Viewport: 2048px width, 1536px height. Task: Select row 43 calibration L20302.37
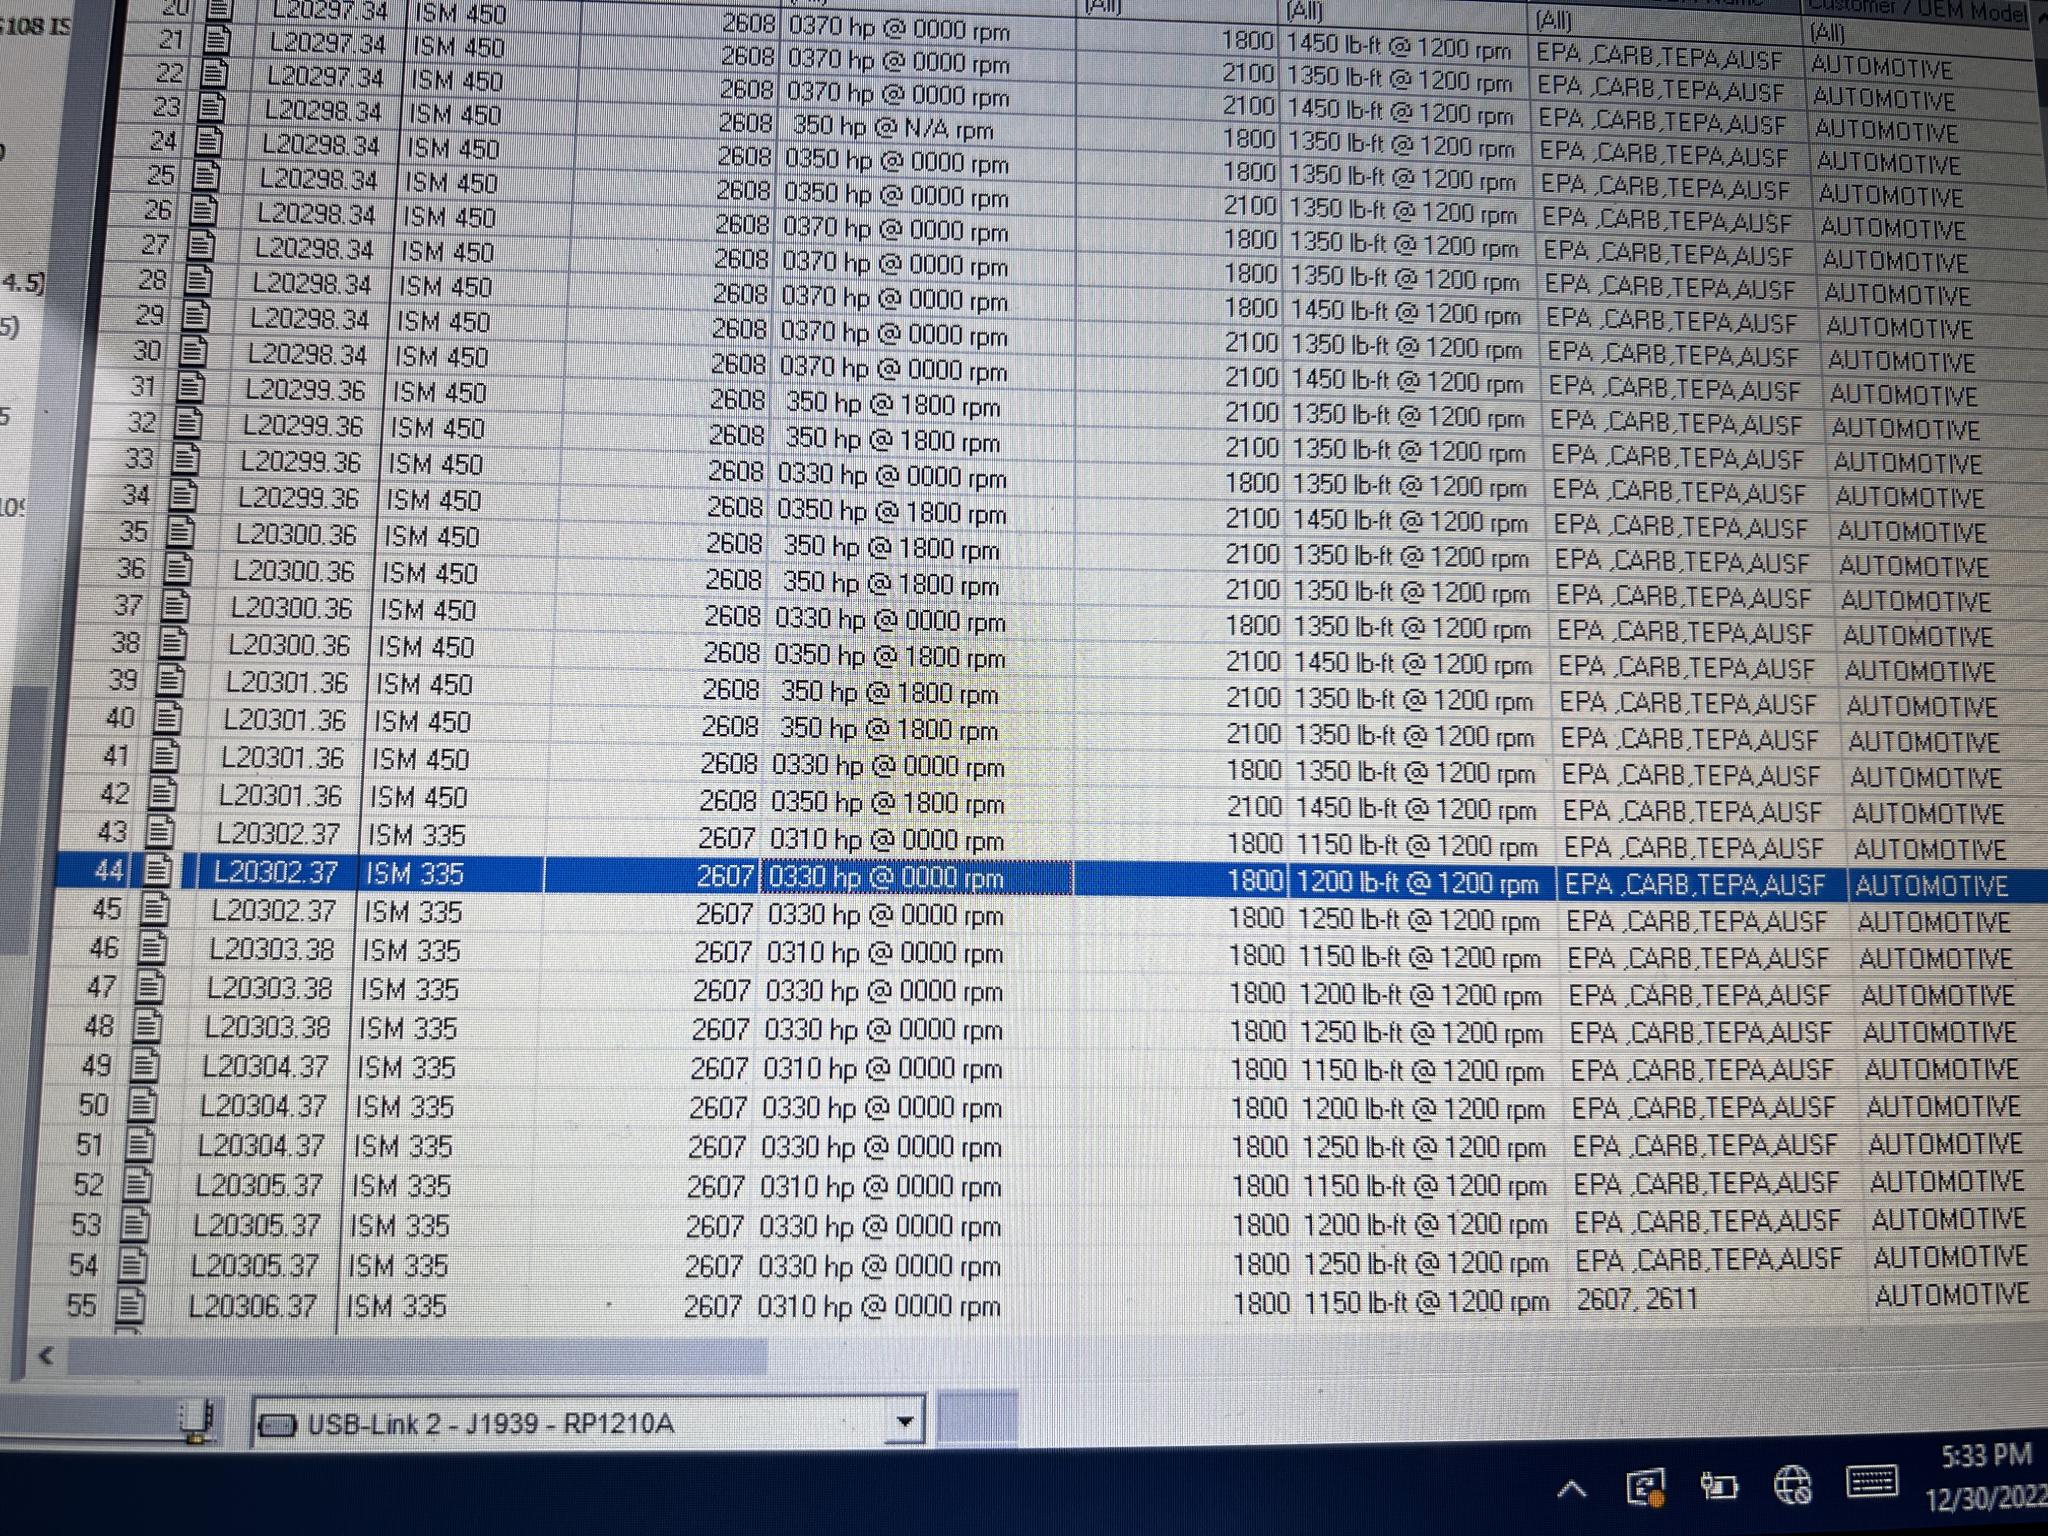(x=277, y=833)
